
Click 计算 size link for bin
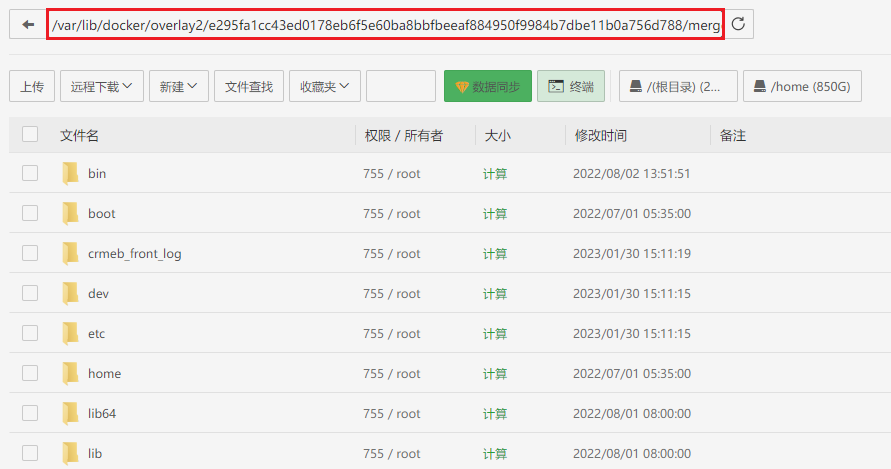(495, 174)
